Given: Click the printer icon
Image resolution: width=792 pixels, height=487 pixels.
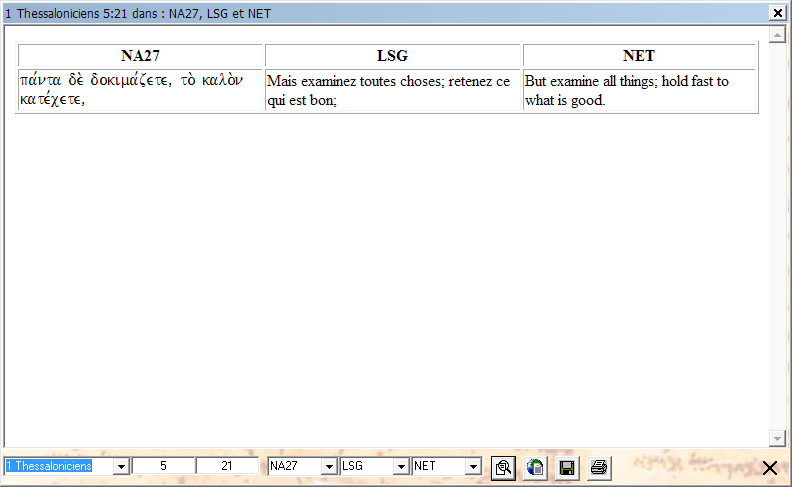Looking at the screenshot, I should click(599, 467).
